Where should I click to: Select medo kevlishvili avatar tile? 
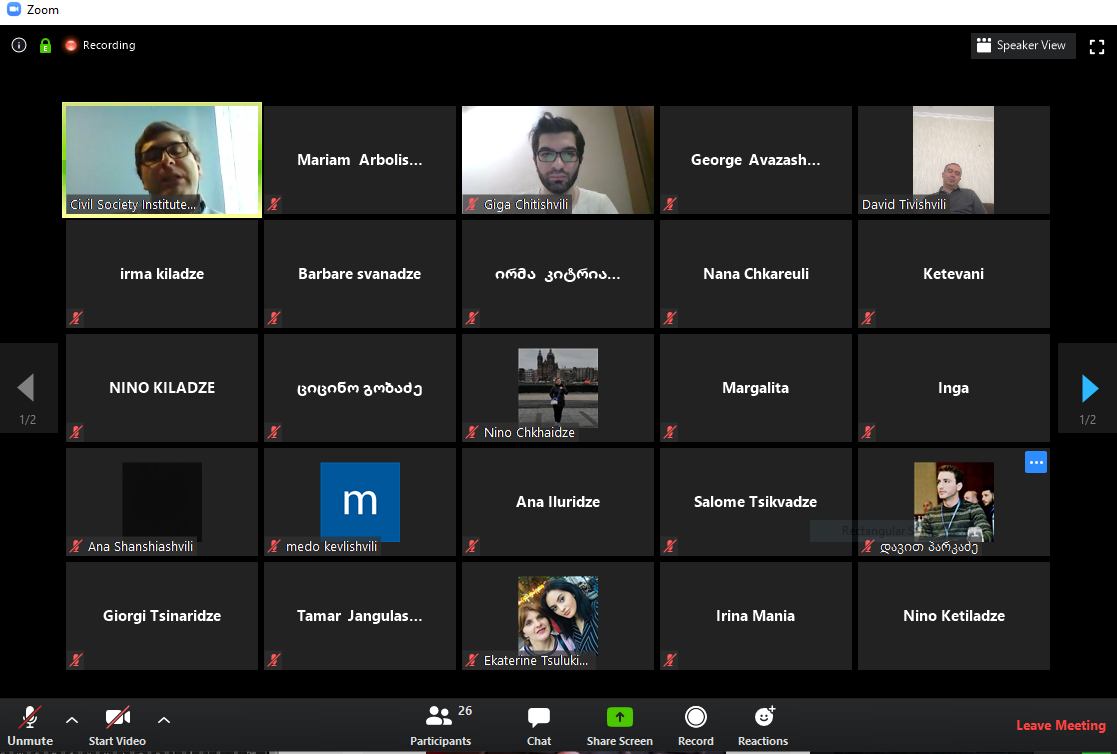point(360,502)
